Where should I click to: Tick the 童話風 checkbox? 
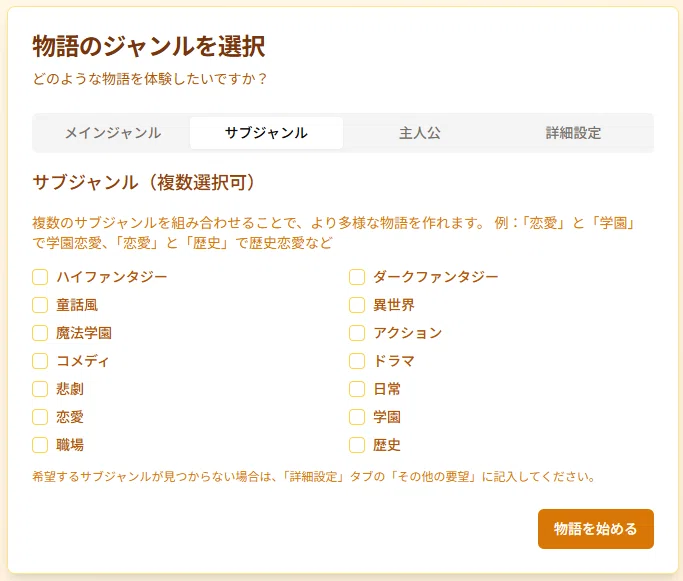40,305
